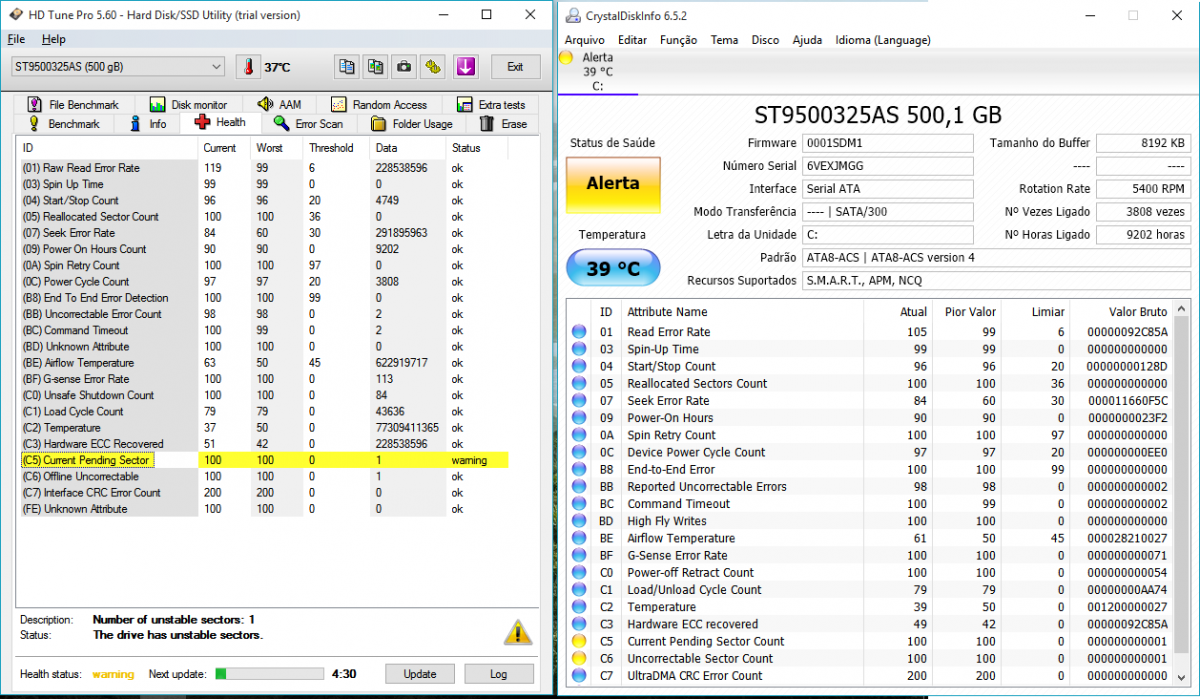Click the Firmware field showing 0001SDM1
The width and height of the screenshot is (1200, 699).
888,143
